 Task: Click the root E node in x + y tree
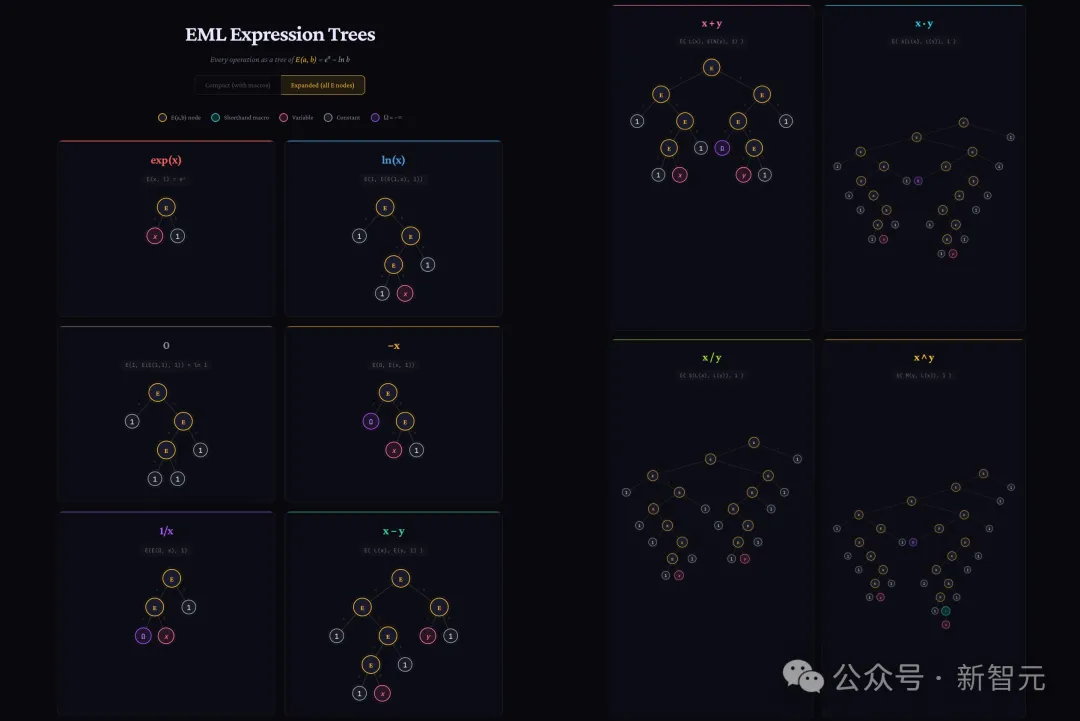click(x=711, y=68)
